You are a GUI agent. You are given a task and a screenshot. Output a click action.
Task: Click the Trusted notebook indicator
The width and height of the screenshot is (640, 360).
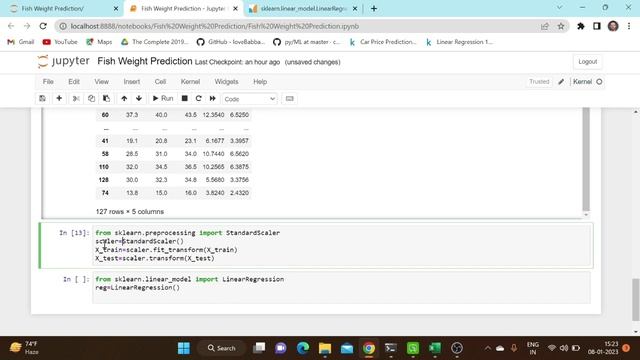click(539, 82)
